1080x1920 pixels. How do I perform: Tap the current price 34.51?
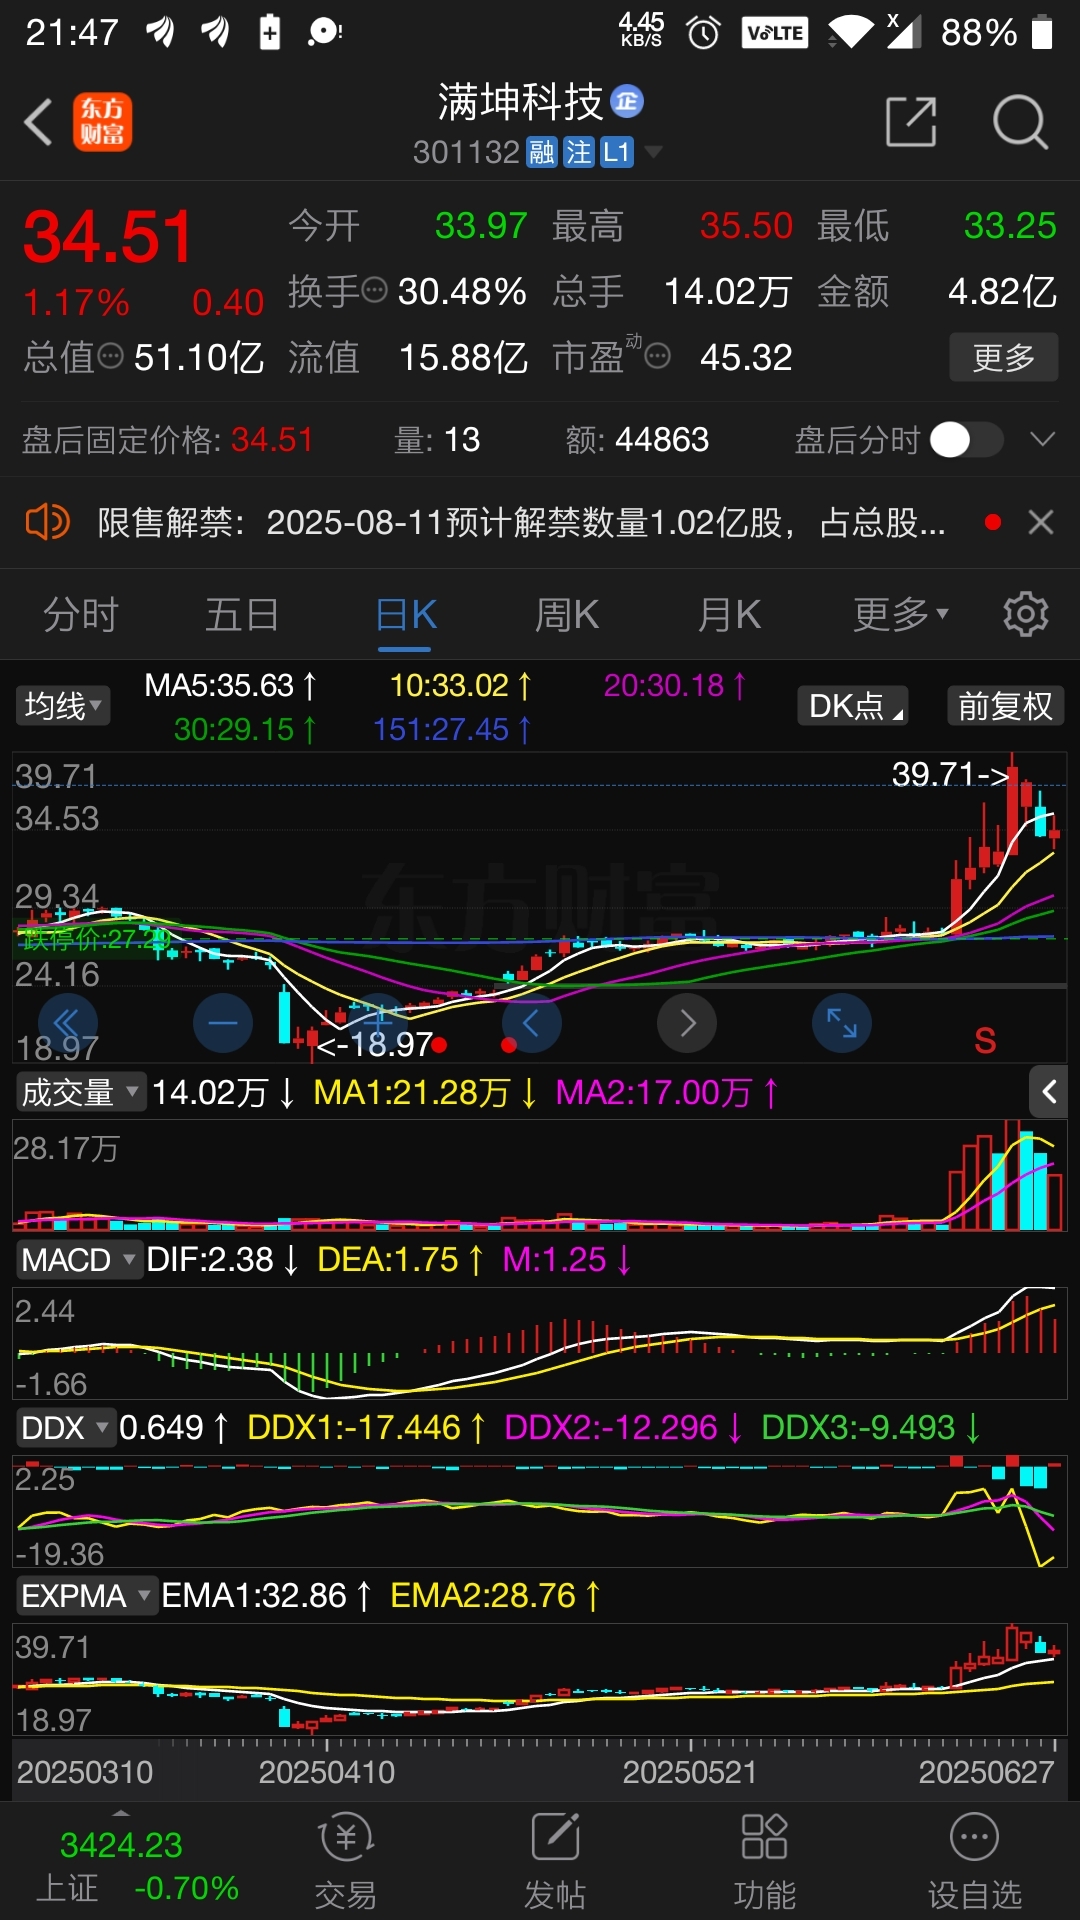pos(108,237)
